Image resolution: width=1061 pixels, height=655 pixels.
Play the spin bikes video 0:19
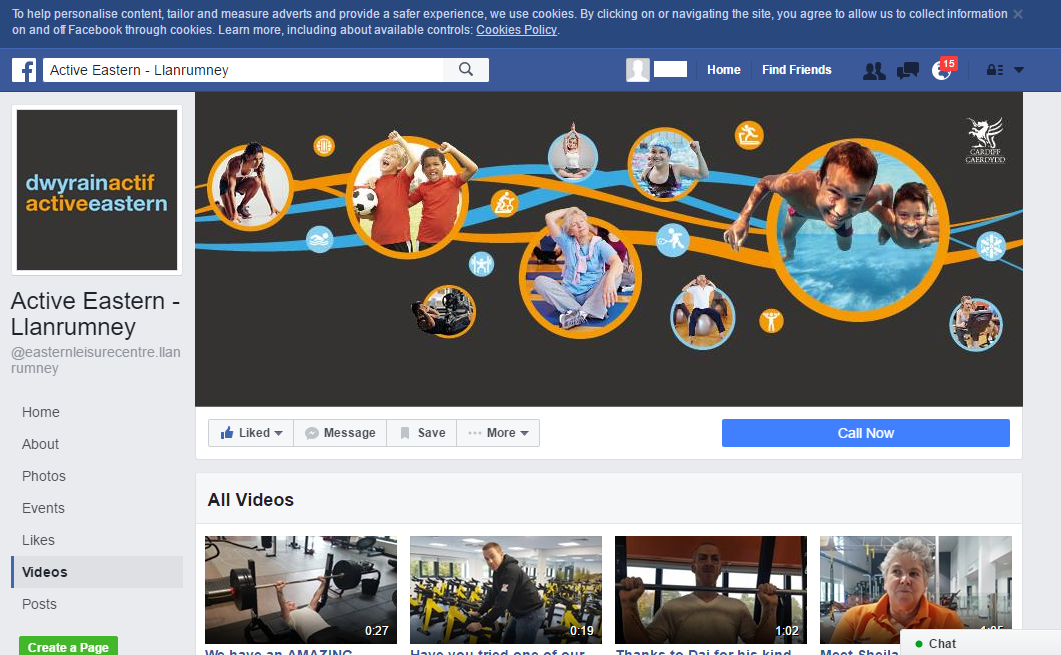point(506,590)
